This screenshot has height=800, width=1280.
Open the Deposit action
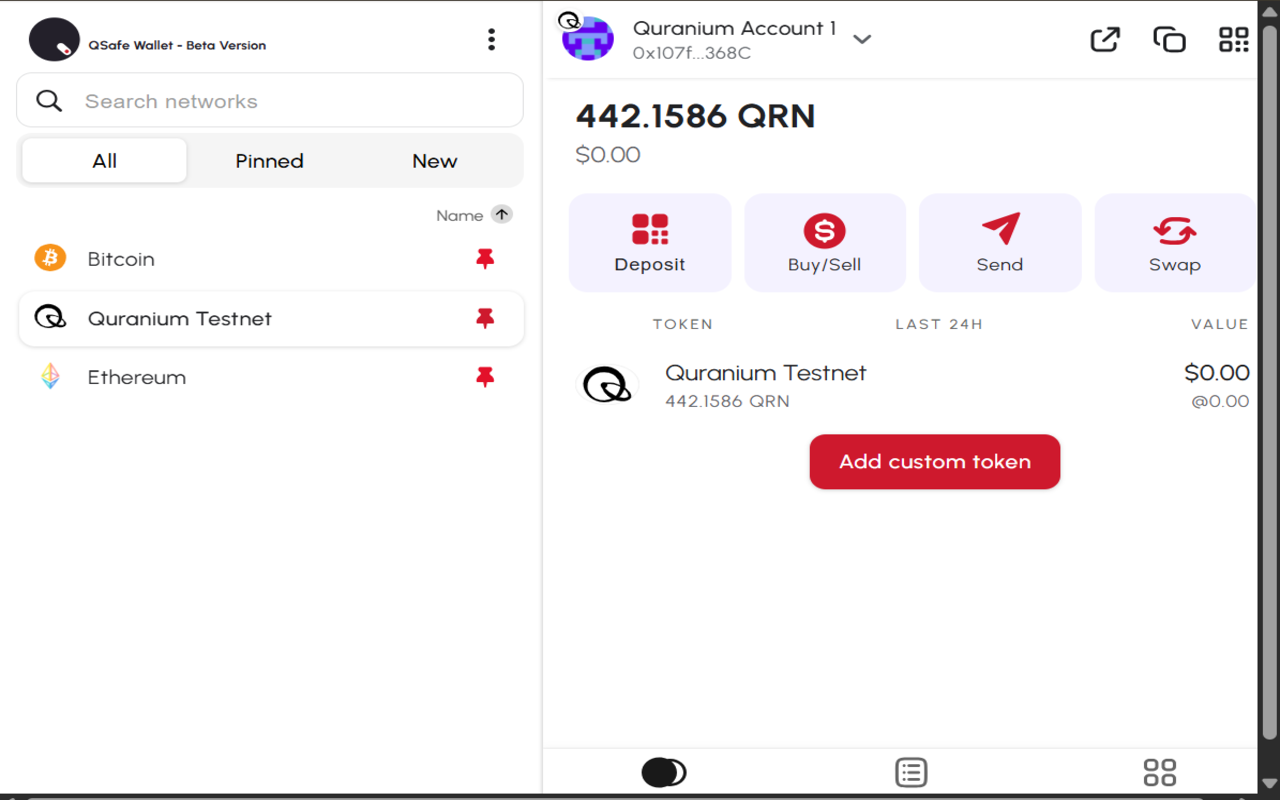pos(649,242)
